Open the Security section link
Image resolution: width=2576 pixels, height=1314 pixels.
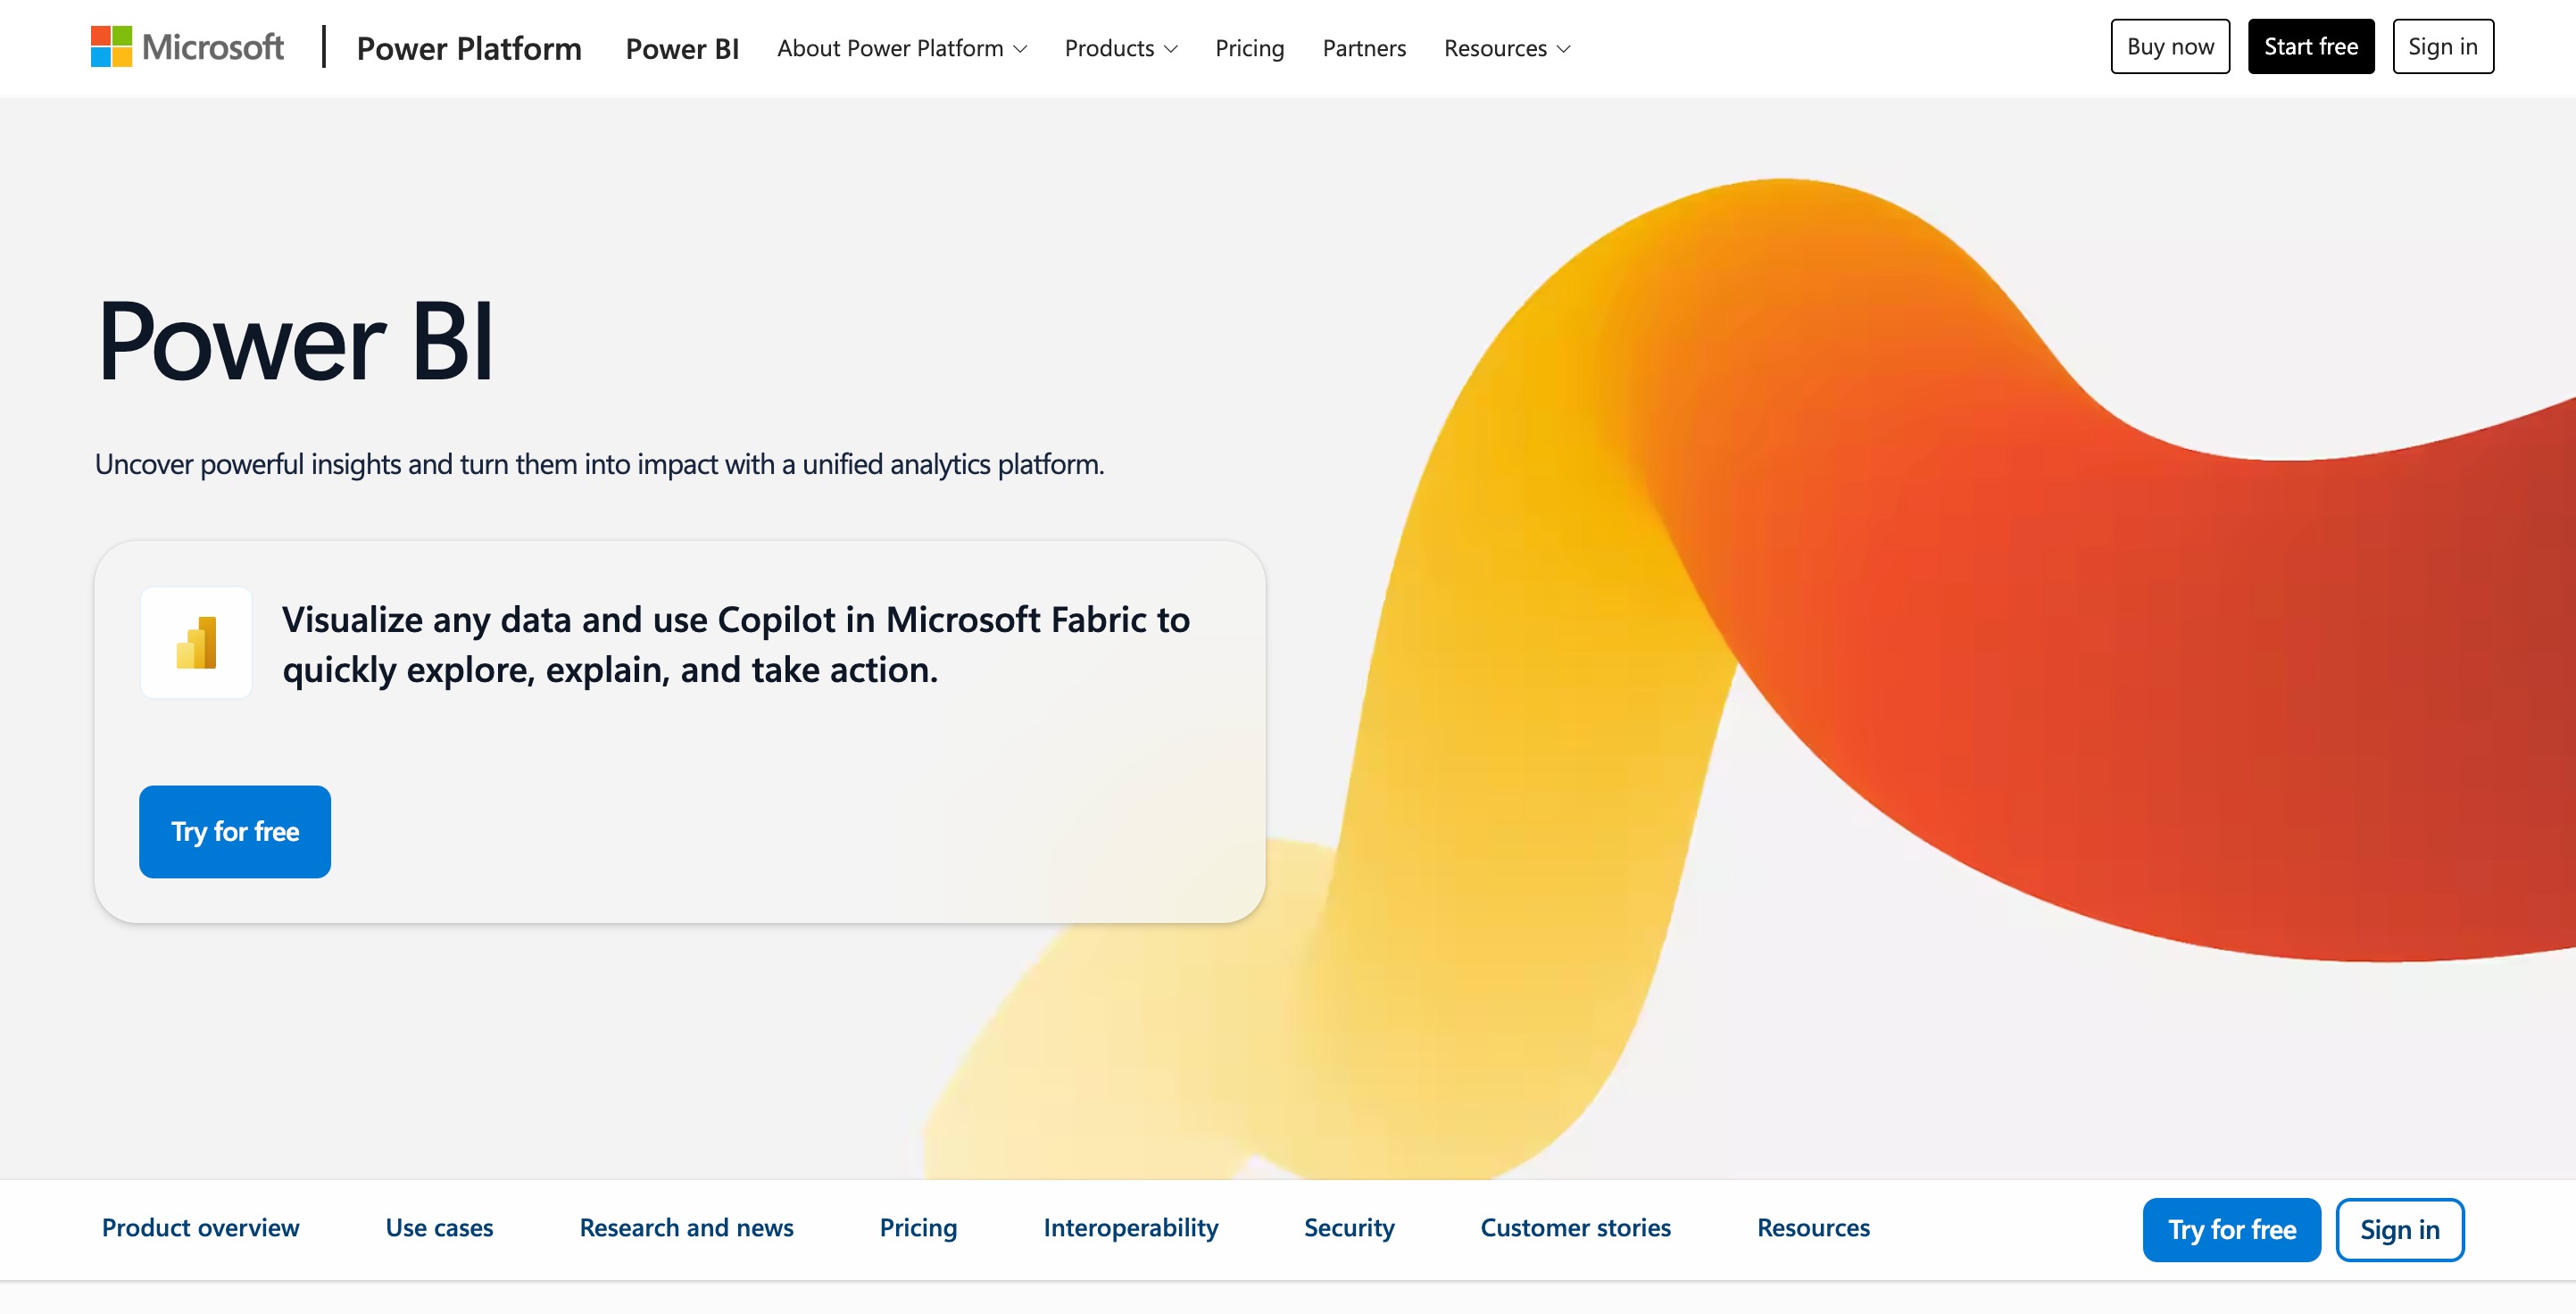[1349, 1227]
